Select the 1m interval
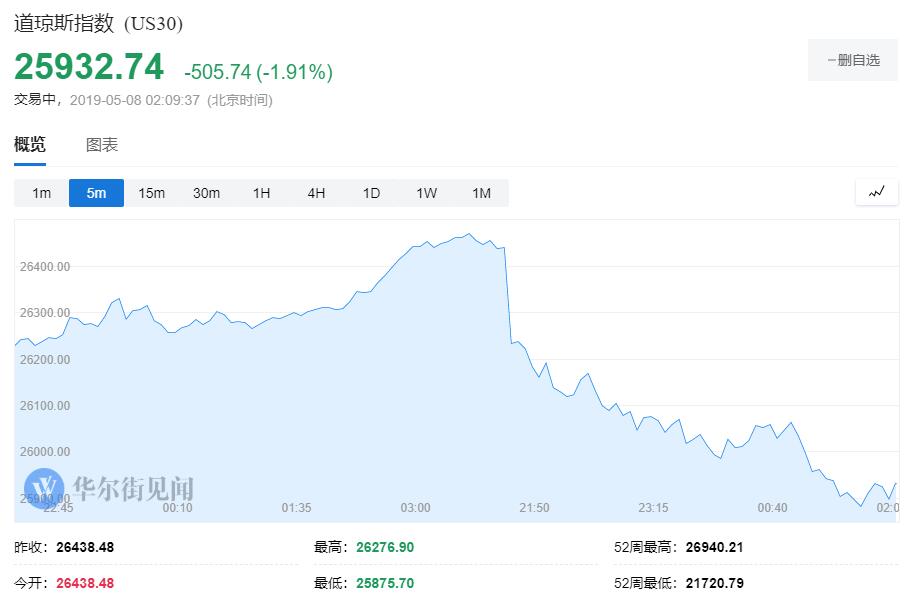This screenshot has height=598, width=906. pos(41,193)
